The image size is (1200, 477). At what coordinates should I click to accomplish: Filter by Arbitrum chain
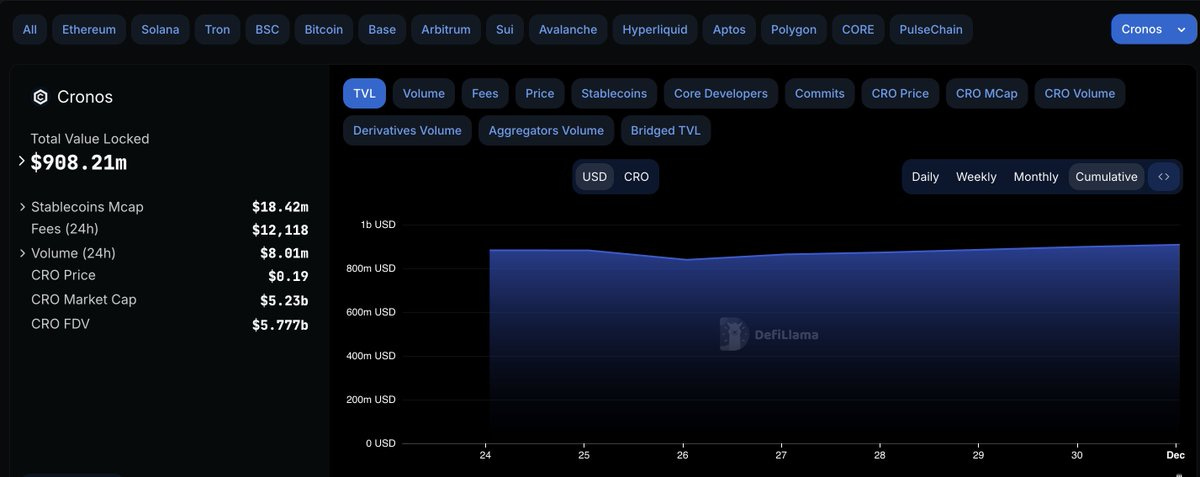(446, 29)
